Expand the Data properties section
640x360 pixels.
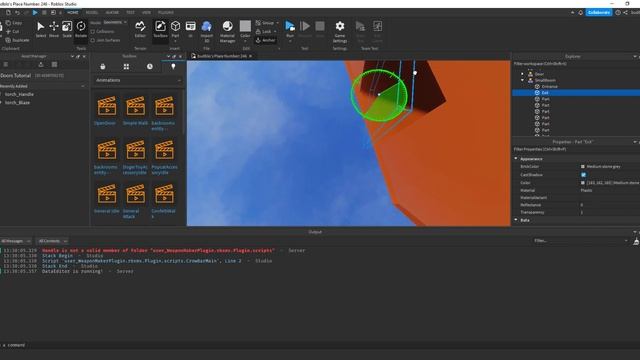516,220
